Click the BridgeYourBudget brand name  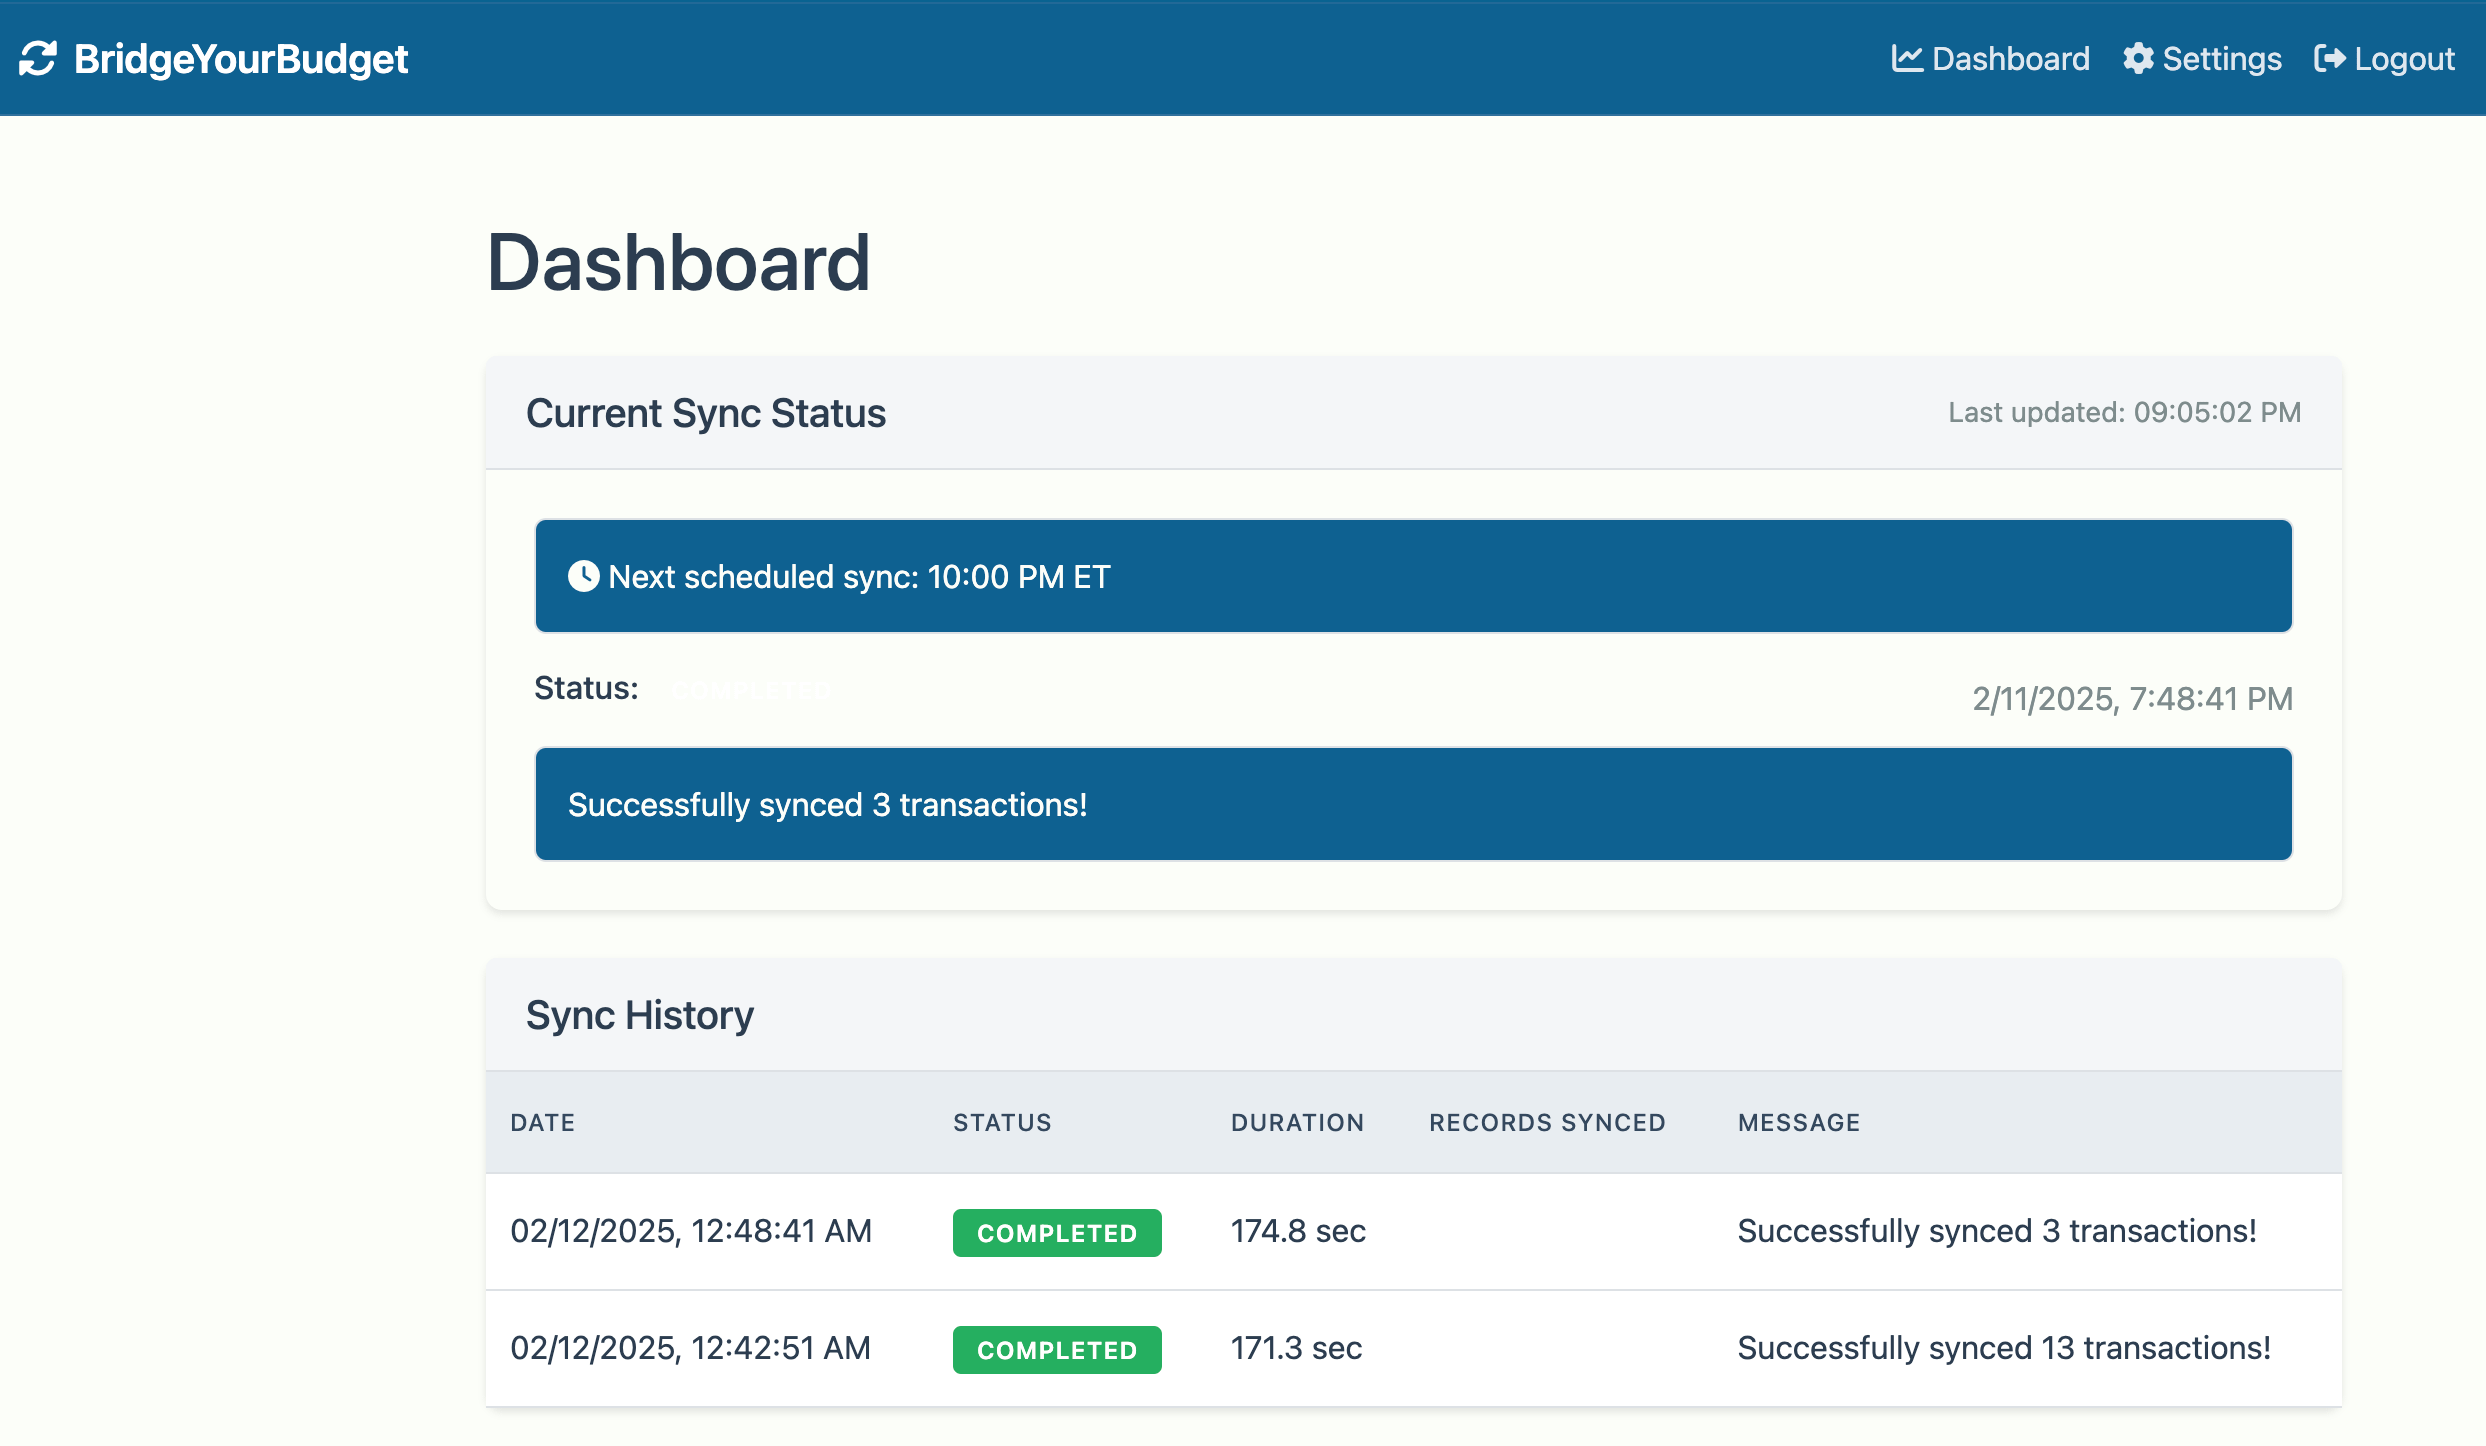[x=241, y=59]
